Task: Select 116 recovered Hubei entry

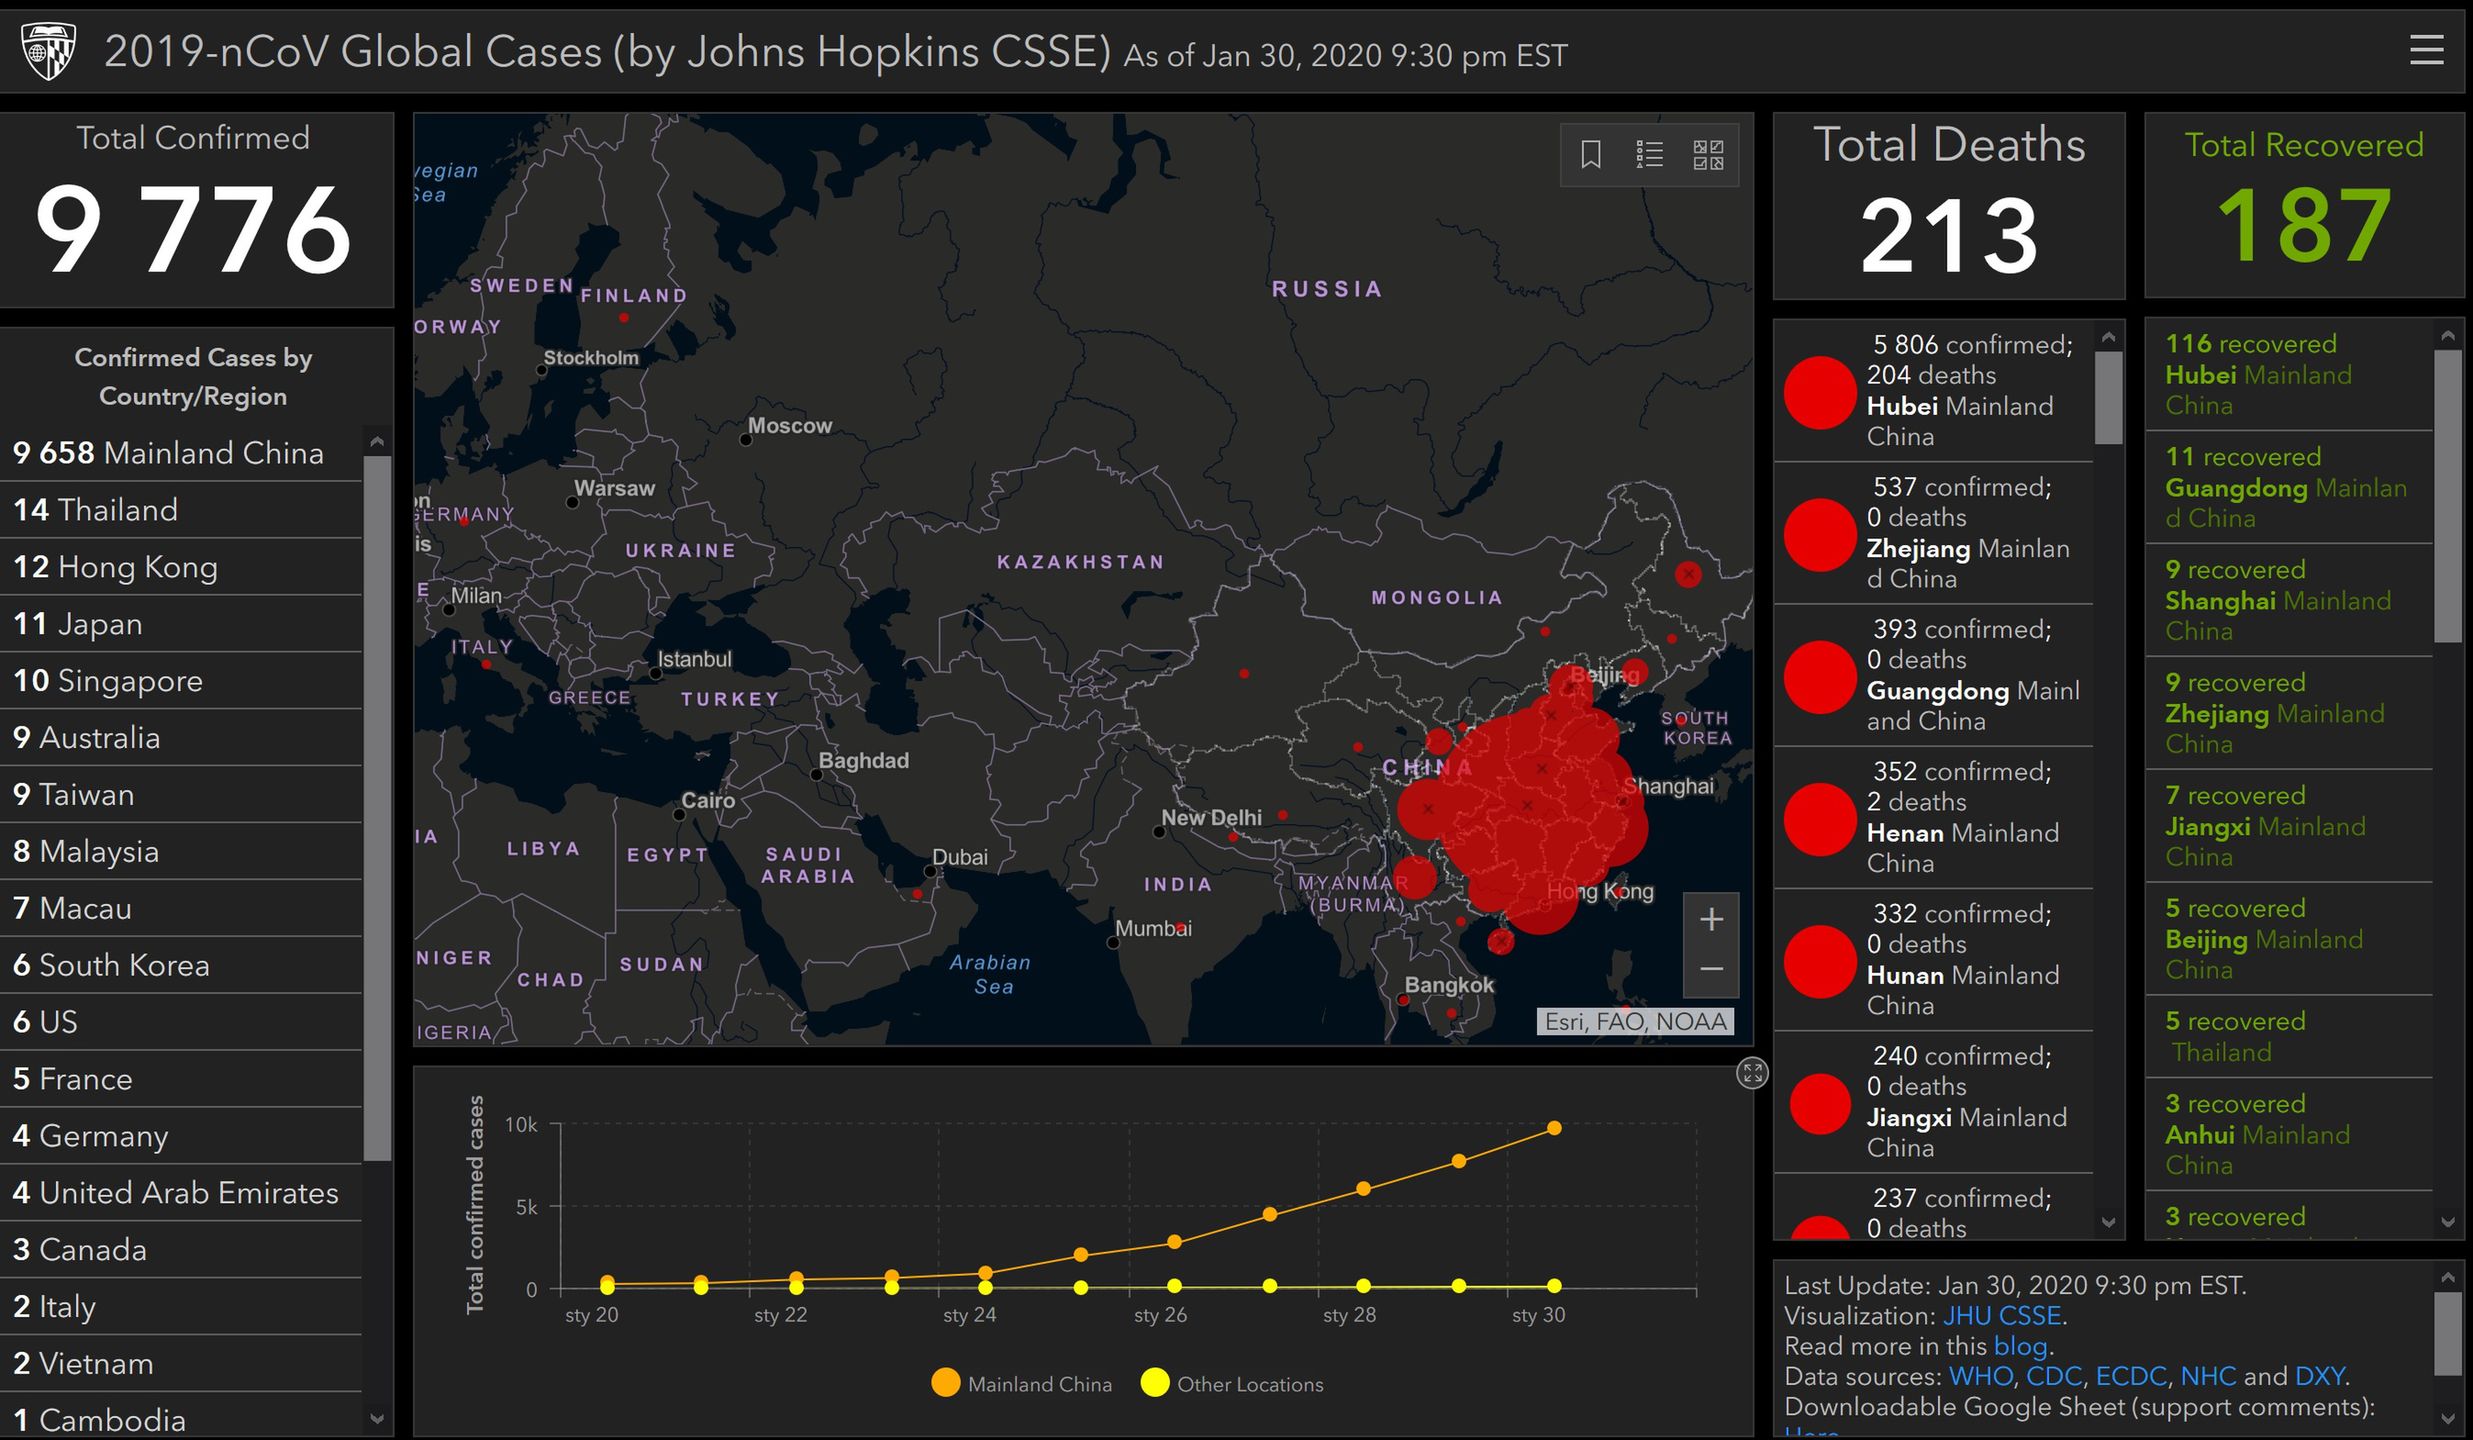Action: (2288, 375)
